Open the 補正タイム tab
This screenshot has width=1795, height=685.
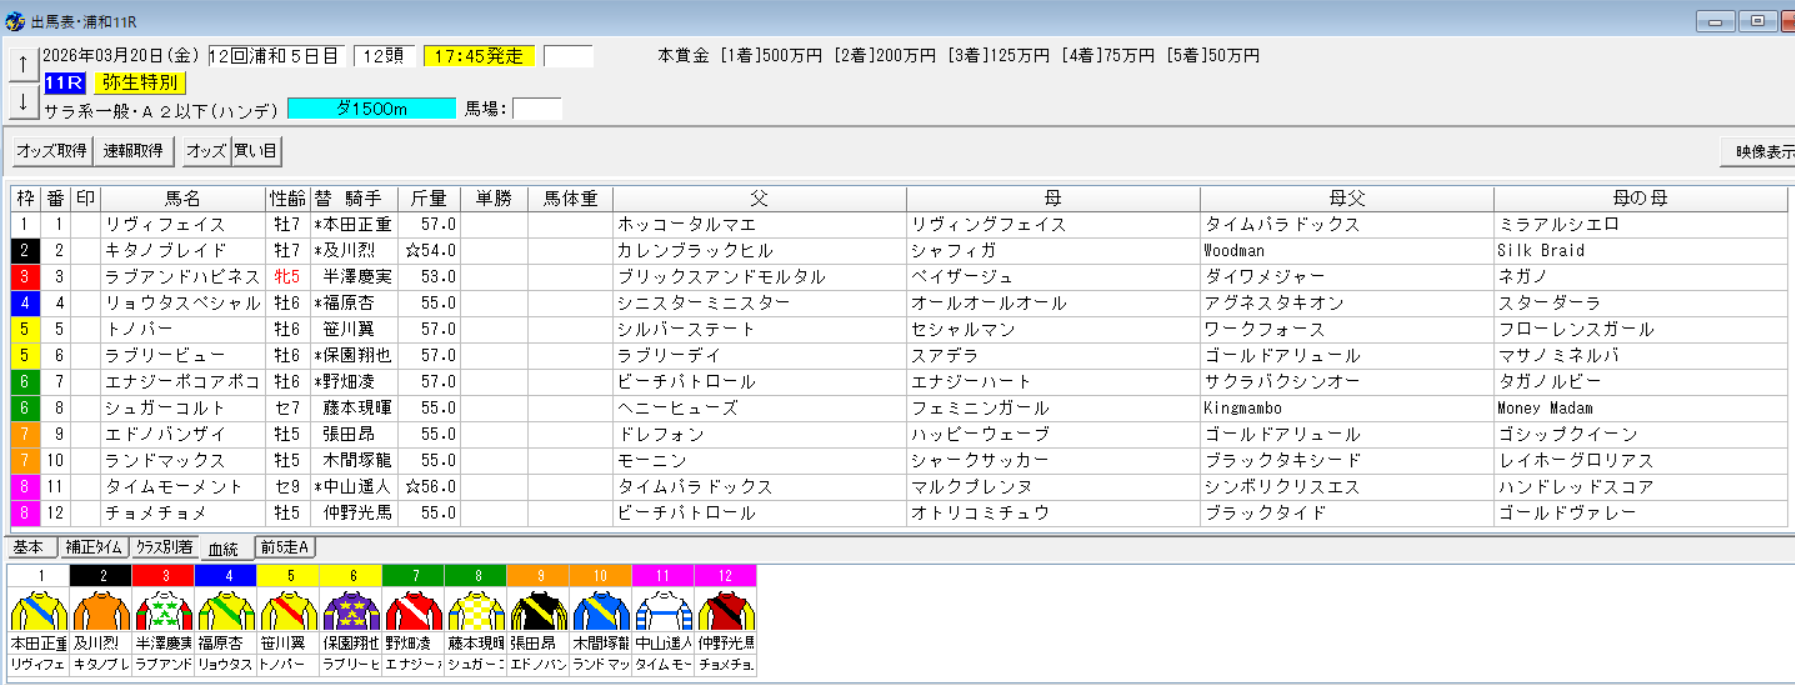pyautogui.click(x=94, y=547)
